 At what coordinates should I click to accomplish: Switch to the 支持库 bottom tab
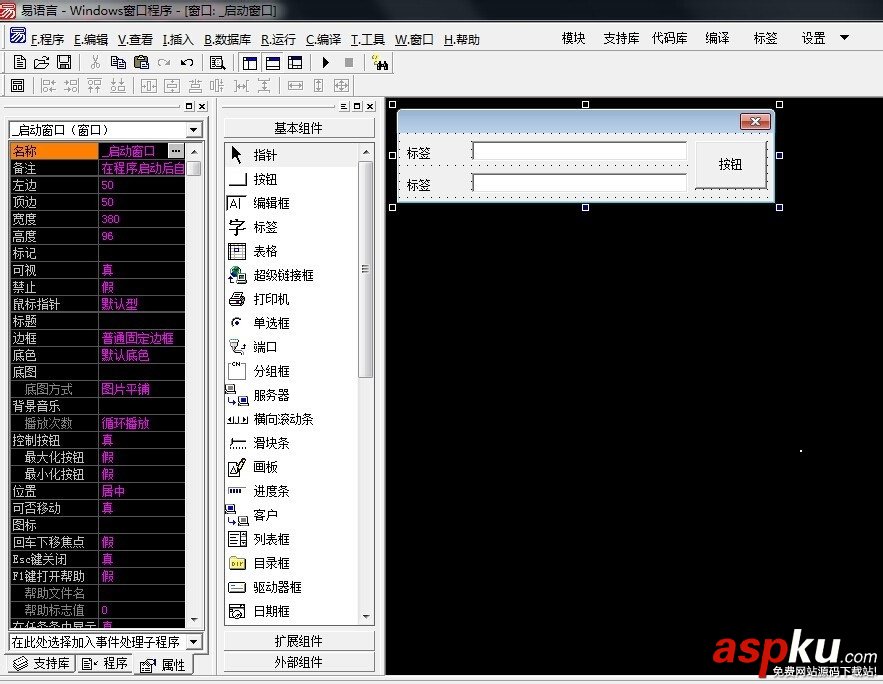pyautogui.click(x=41, y=663)
